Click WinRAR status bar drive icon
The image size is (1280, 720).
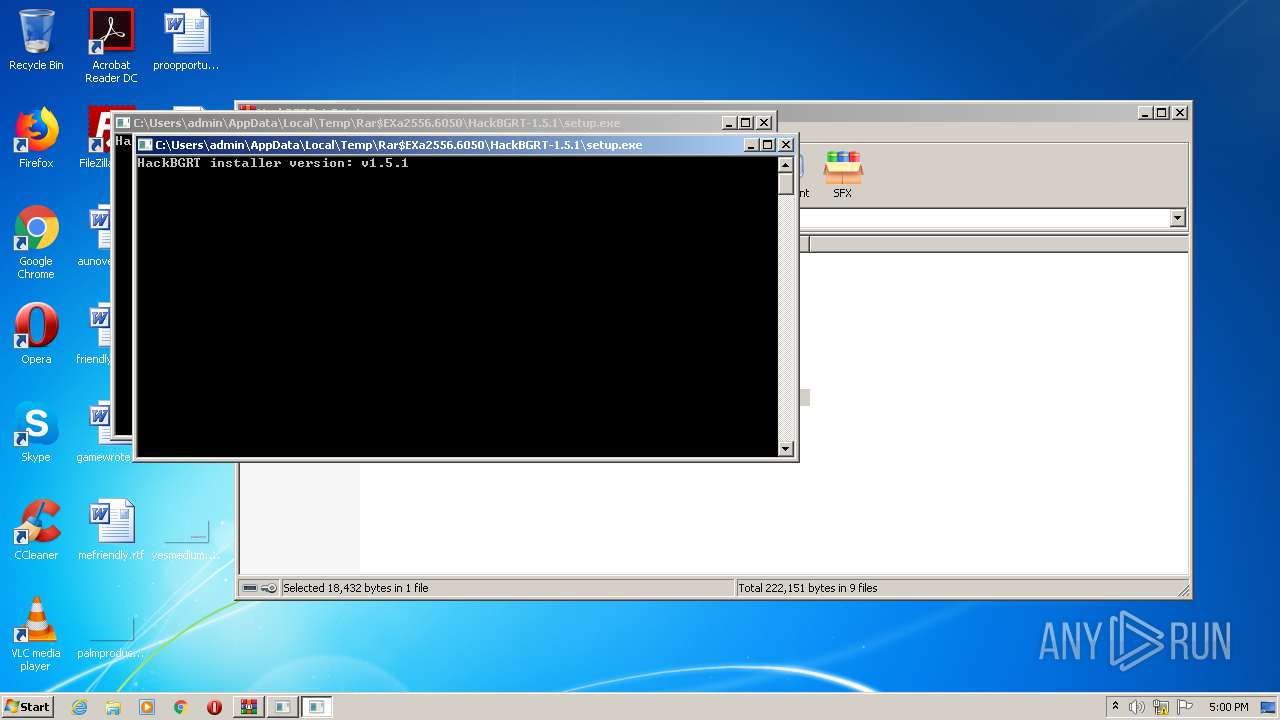(250, 588)
